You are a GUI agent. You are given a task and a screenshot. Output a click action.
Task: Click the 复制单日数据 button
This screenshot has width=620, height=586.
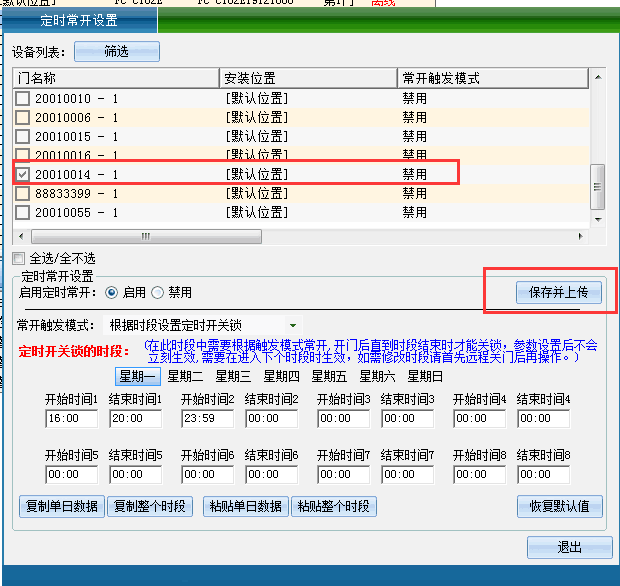[x=60, y=506]
